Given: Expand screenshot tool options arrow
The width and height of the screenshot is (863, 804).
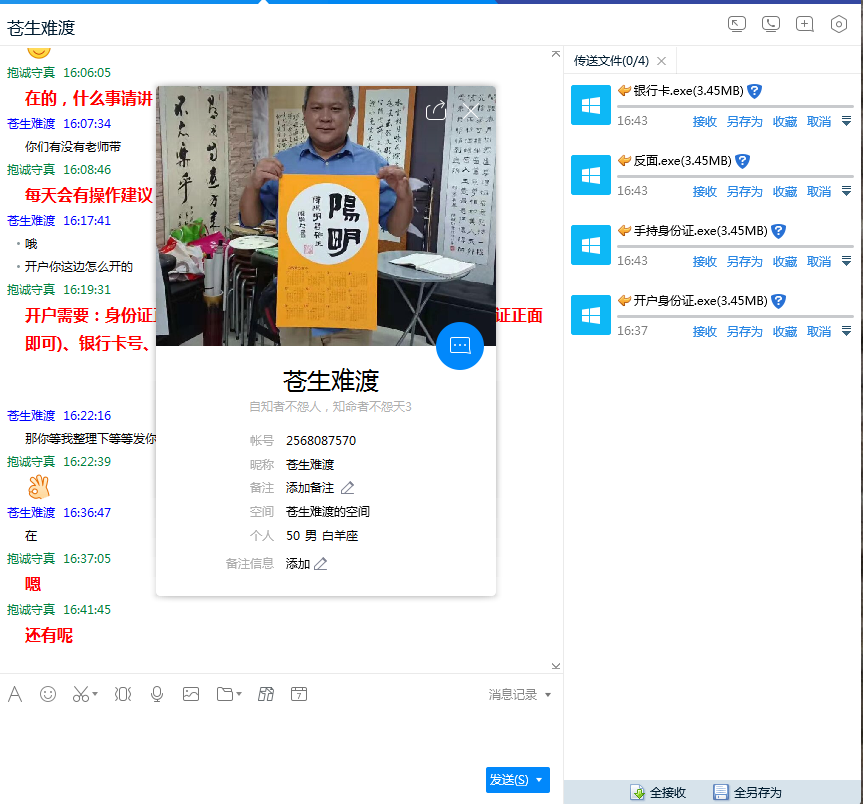Looking at the screenshot, I should coord(95,694).
